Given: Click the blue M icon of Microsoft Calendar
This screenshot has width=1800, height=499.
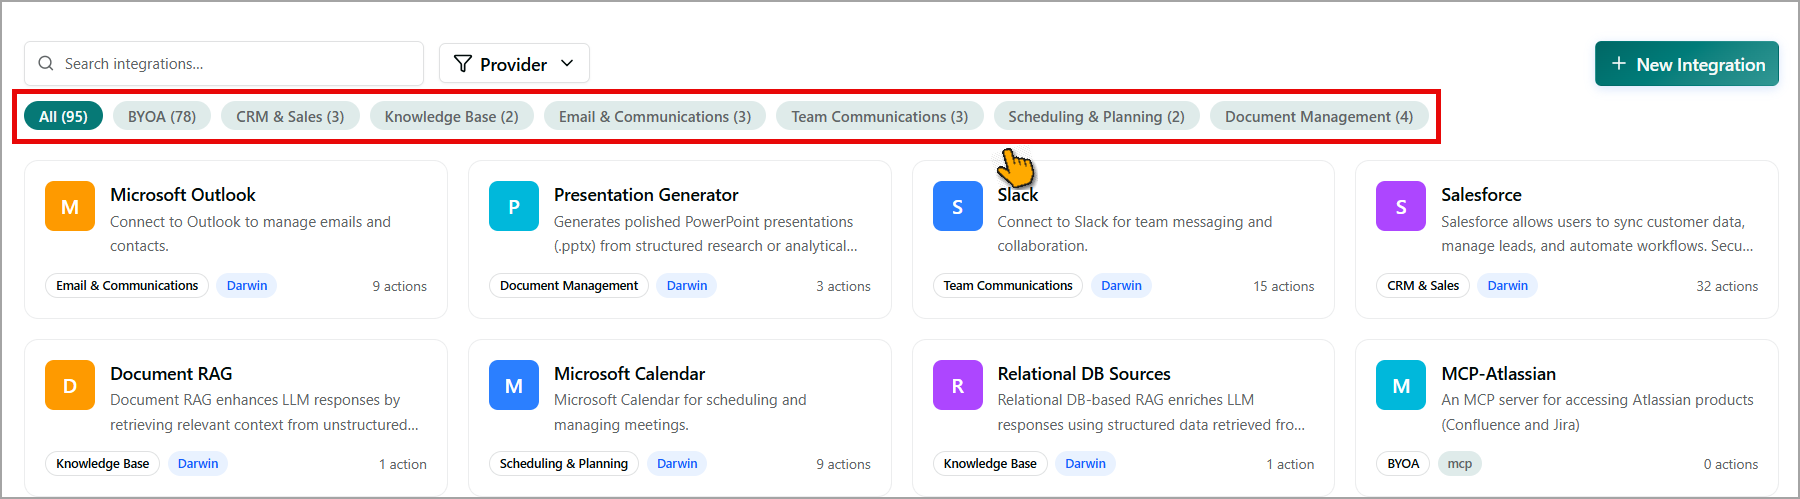Looking at the screenshot, I should tap(514, 385).
